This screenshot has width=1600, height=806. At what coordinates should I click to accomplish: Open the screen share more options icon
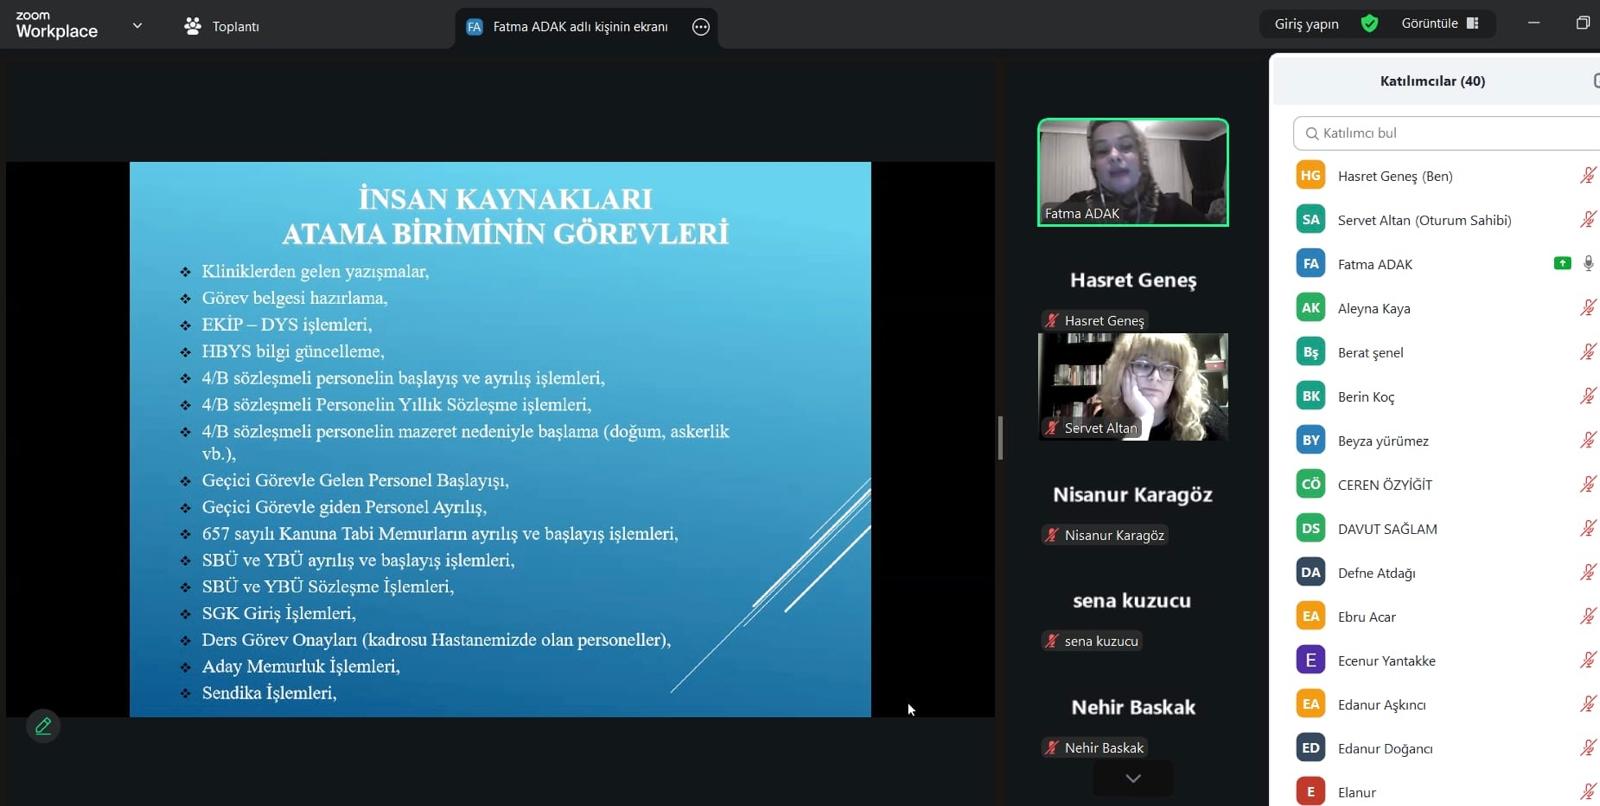coord(701,27)
